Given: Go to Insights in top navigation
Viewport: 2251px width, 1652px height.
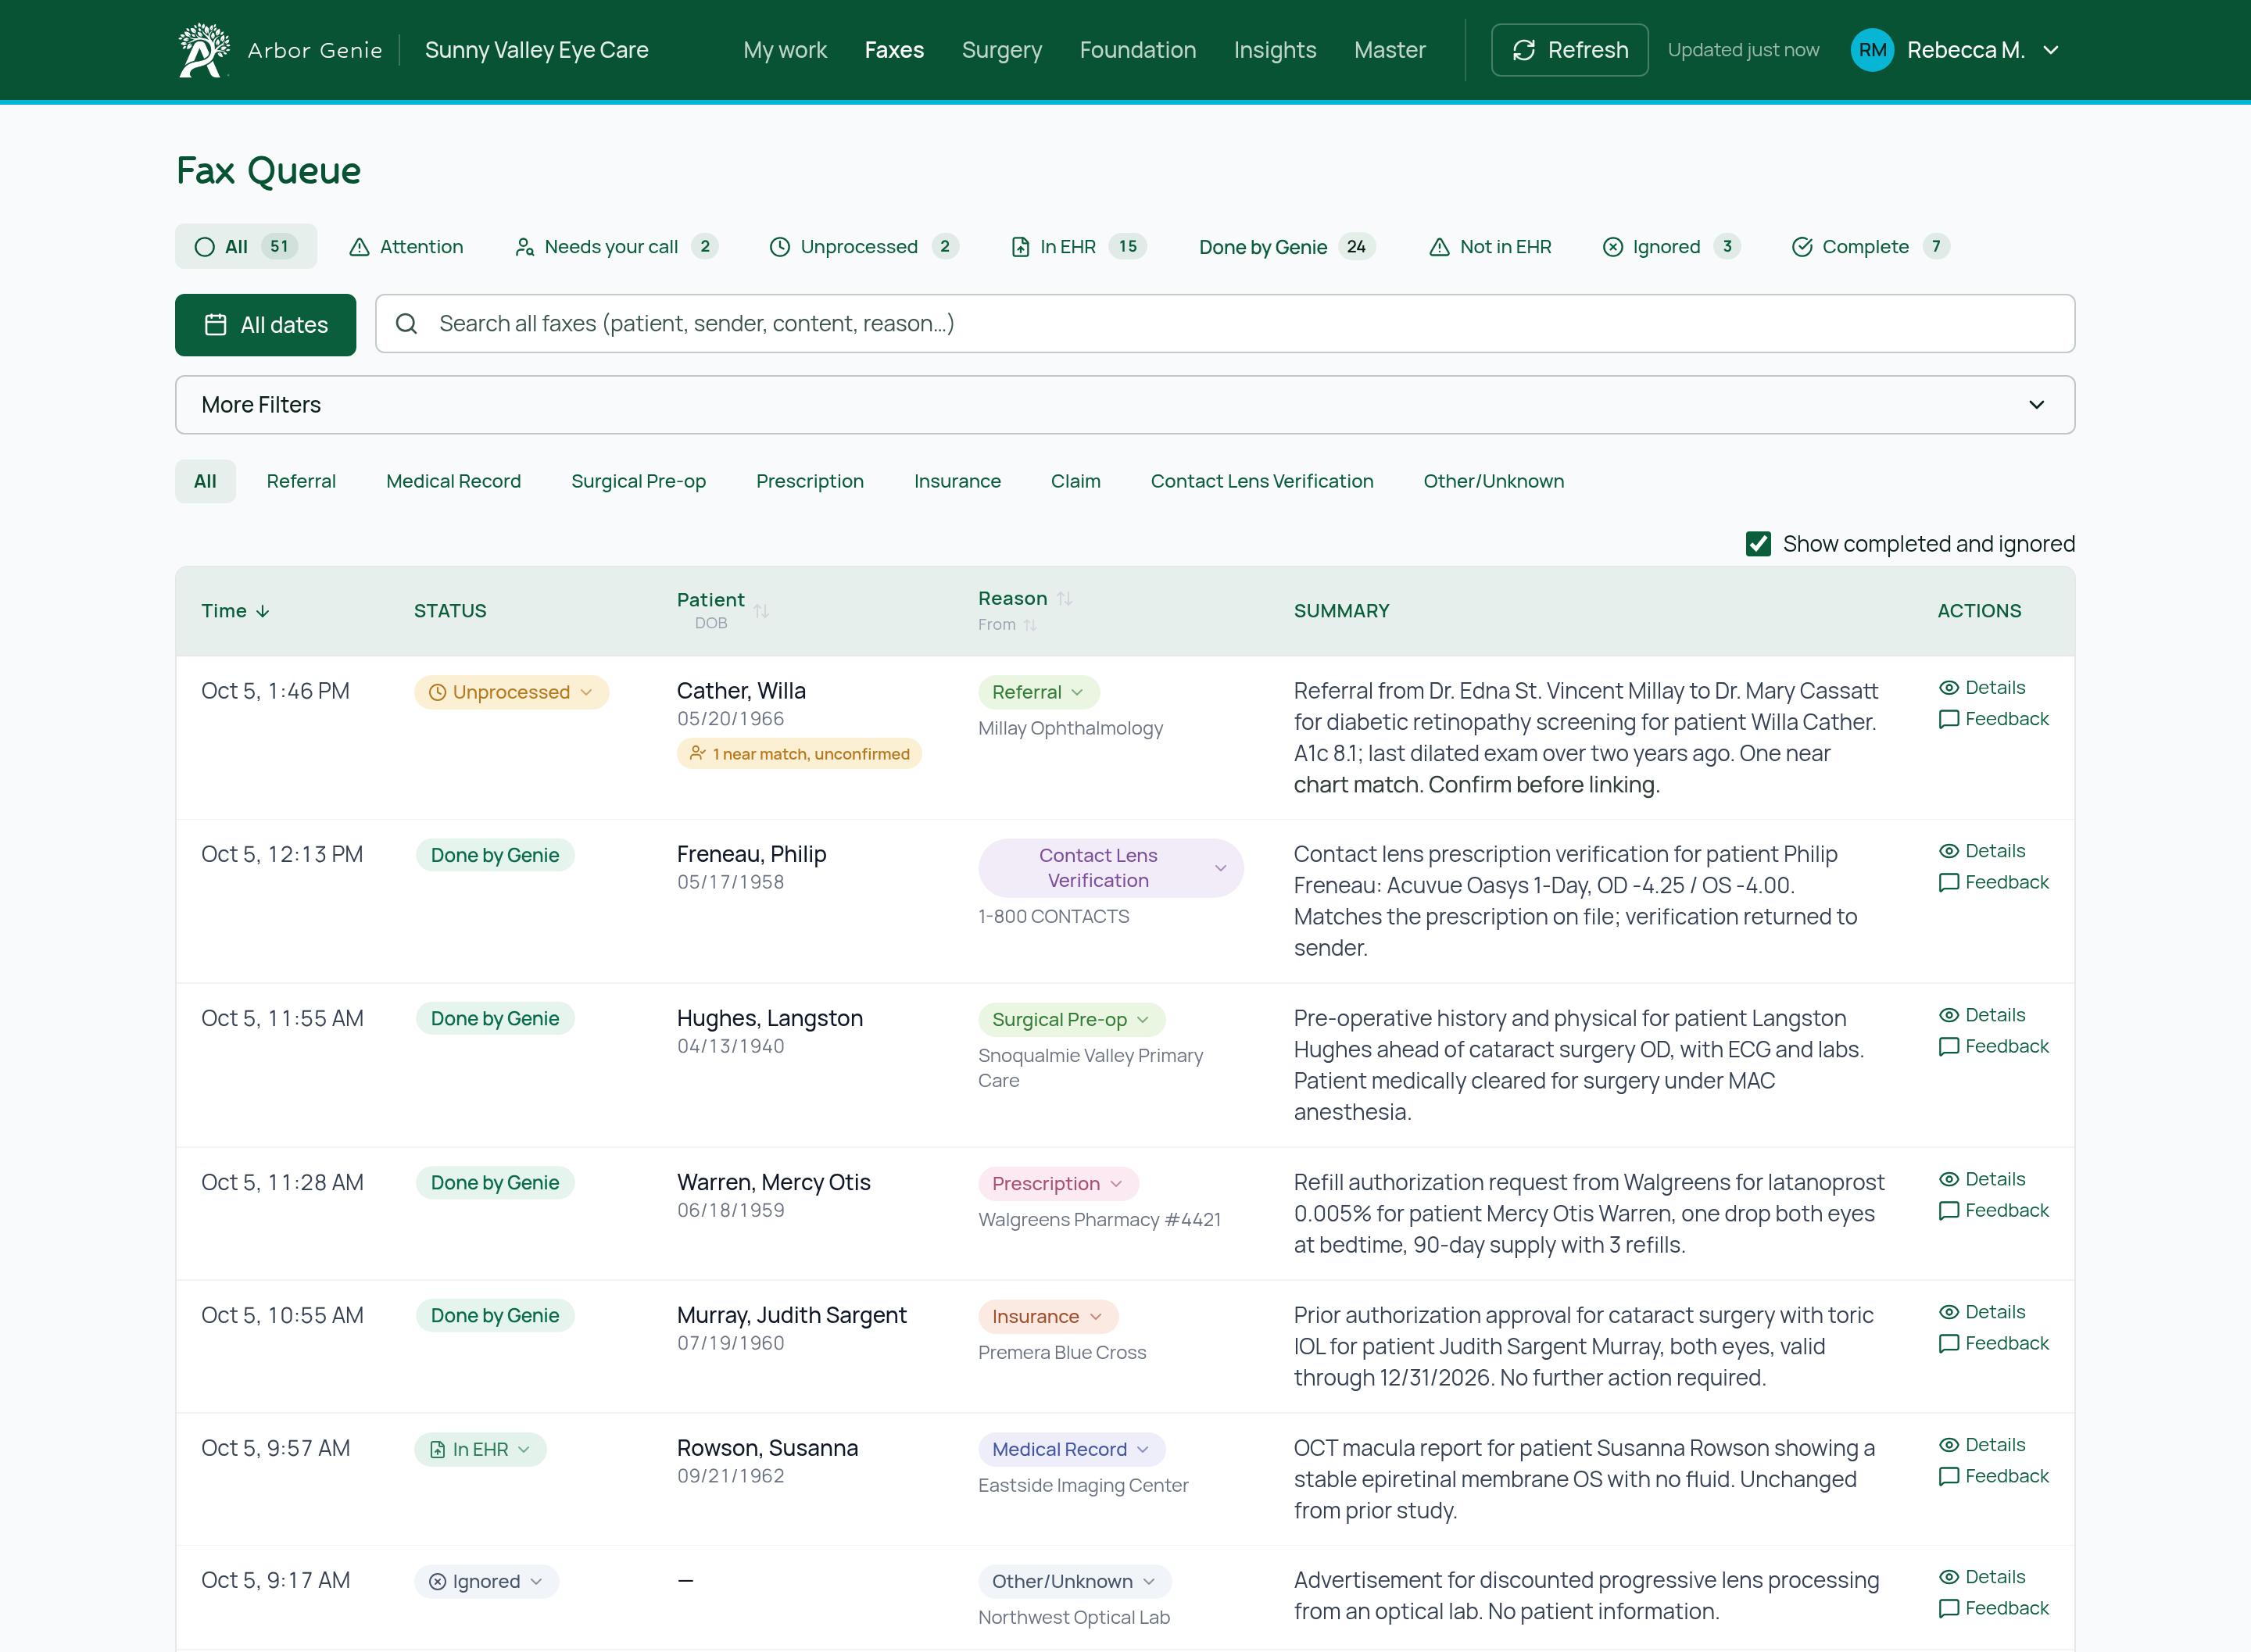Looking at the screenshot, I should click(1274, 50).
